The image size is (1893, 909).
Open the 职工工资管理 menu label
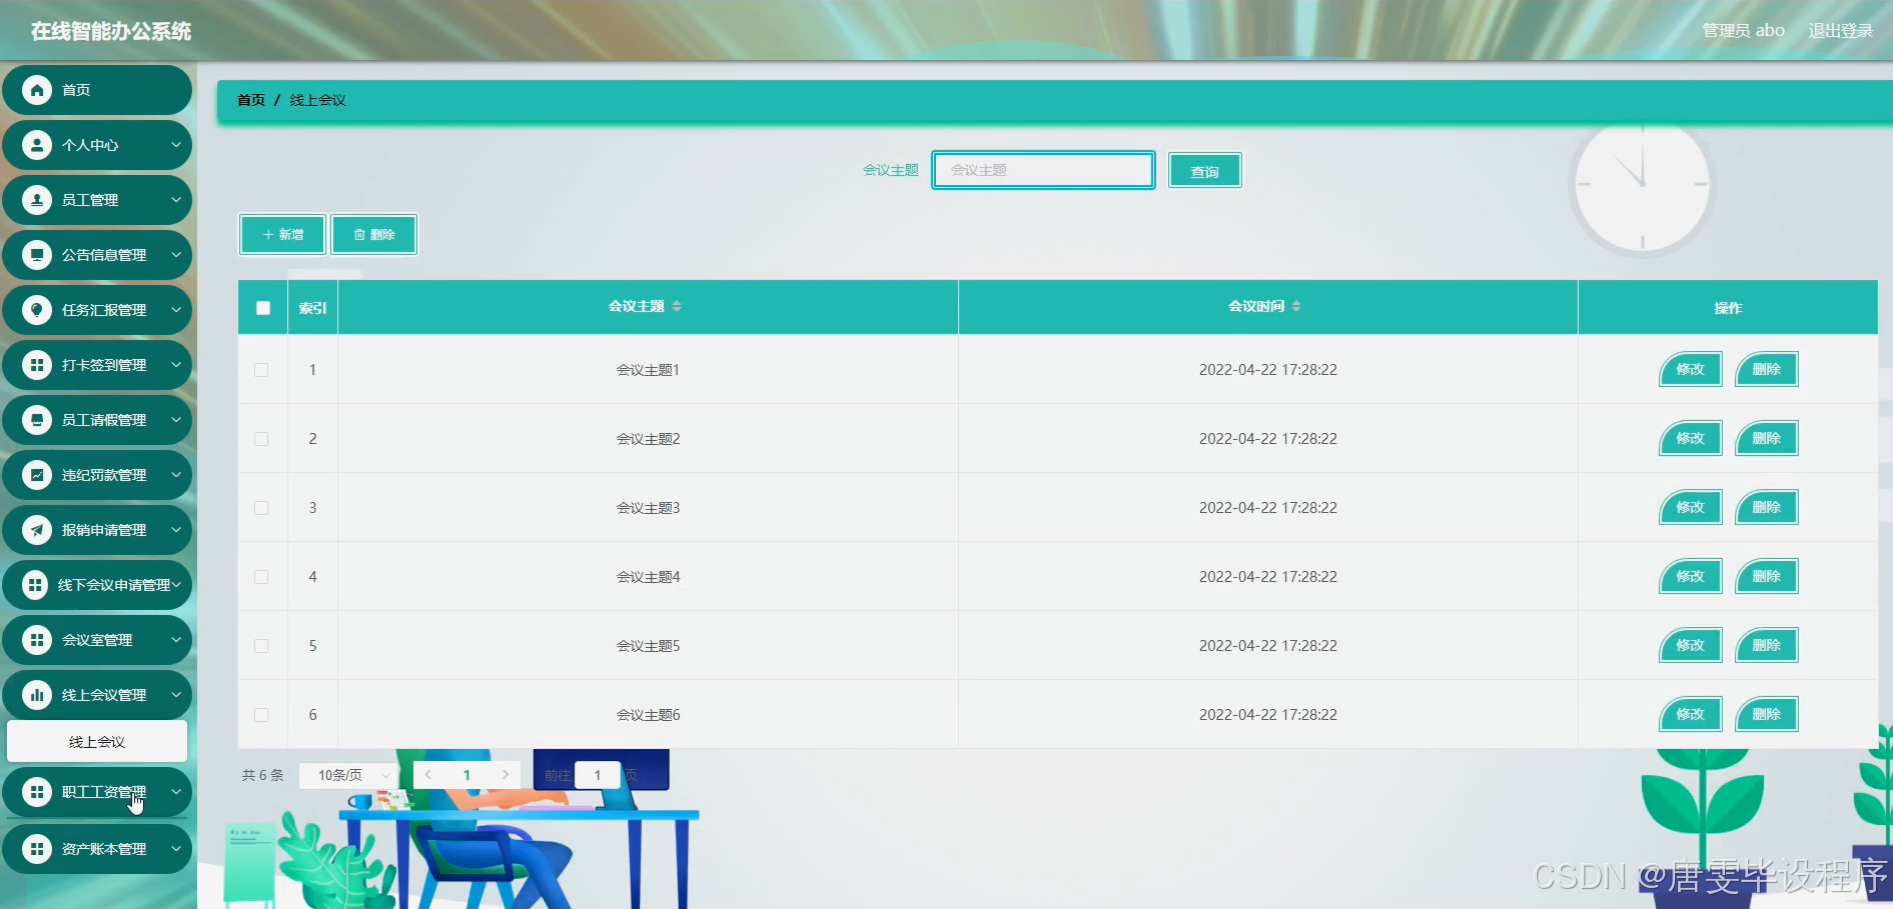pos(104,792)
